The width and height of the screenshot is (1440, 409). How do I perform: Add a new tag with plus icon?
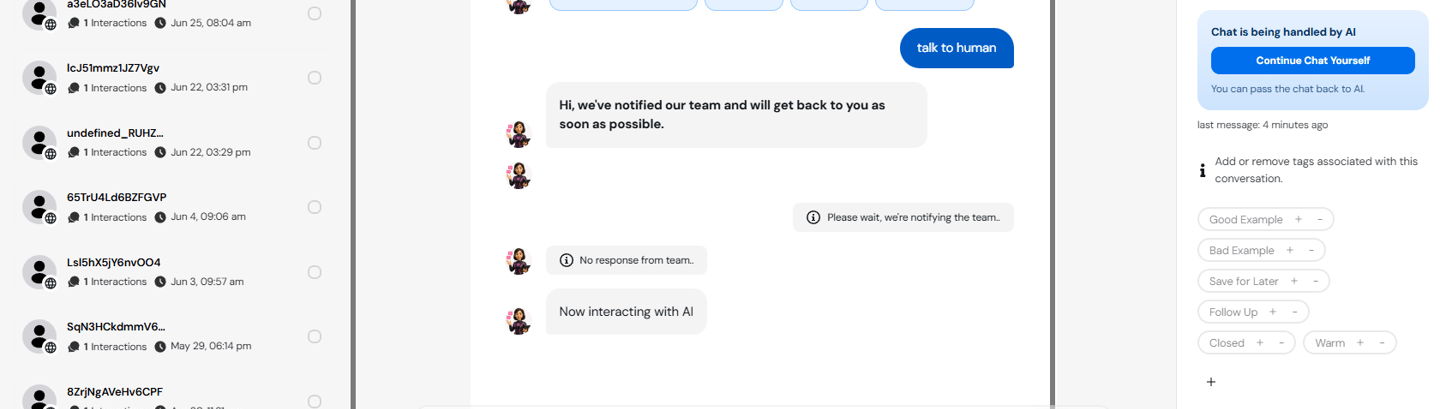pyautogui.click(x=1211, y=382)
